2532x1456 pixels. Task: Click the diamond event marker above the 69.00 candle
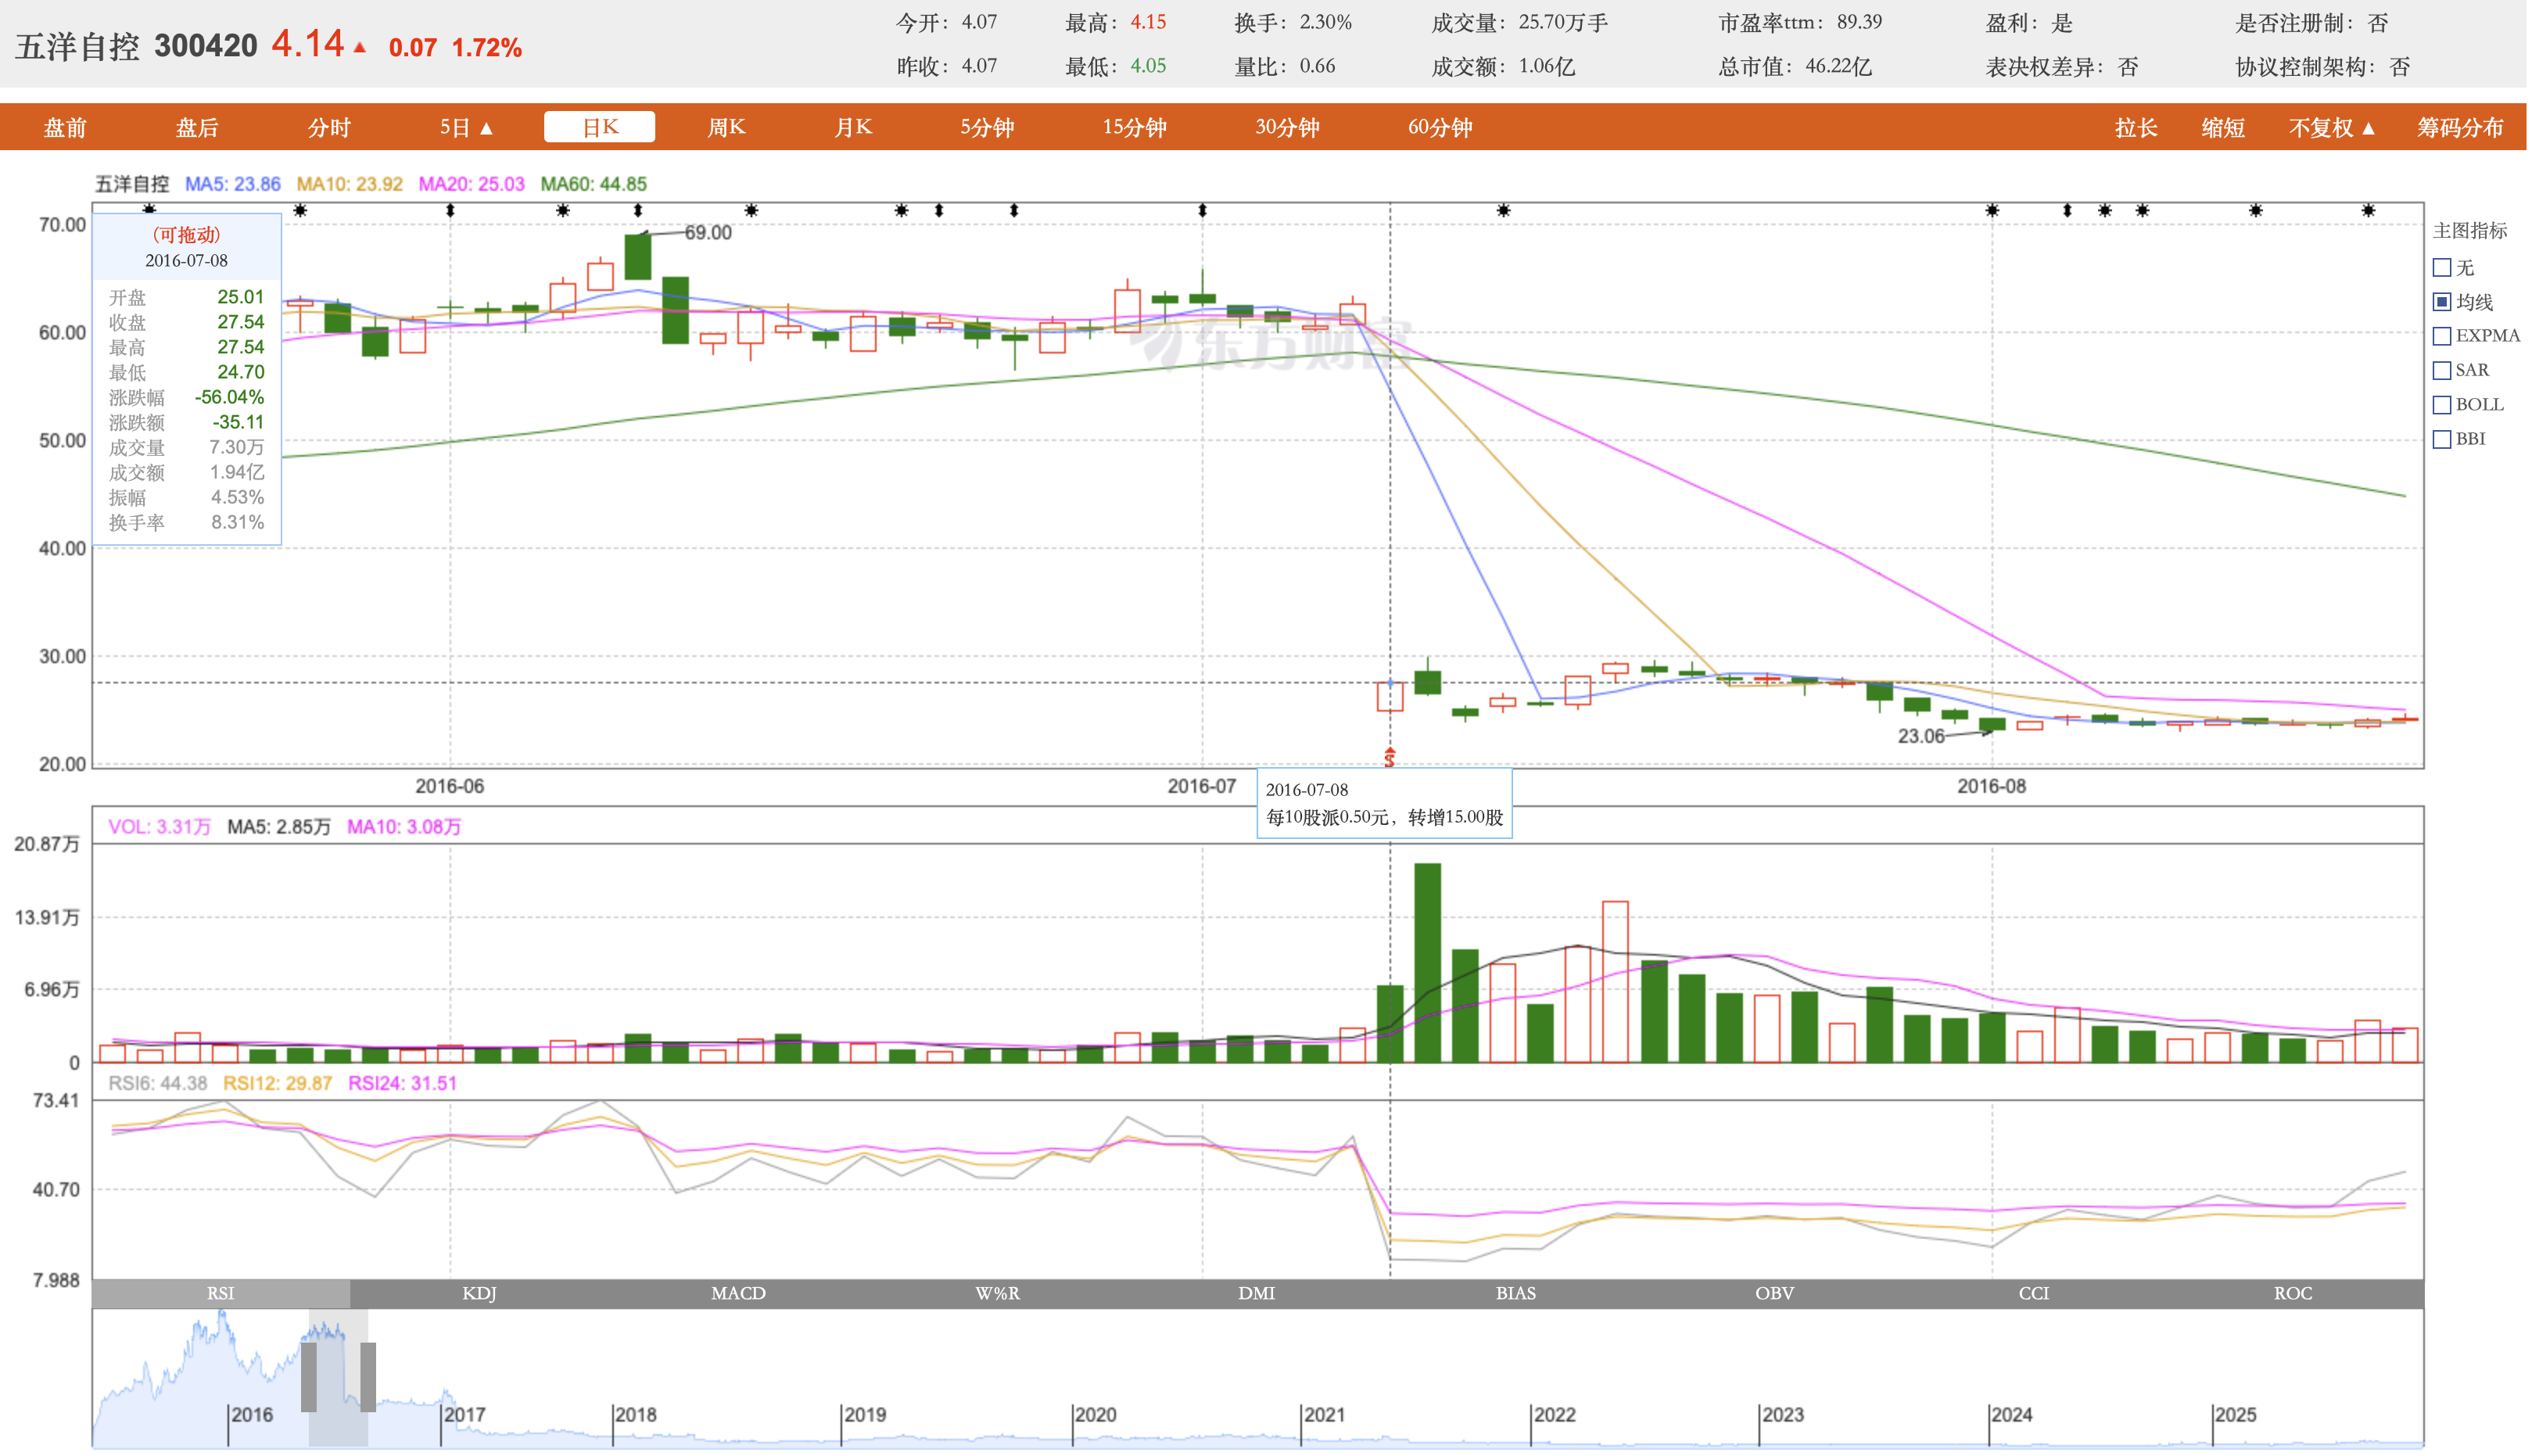pos(638,210)
